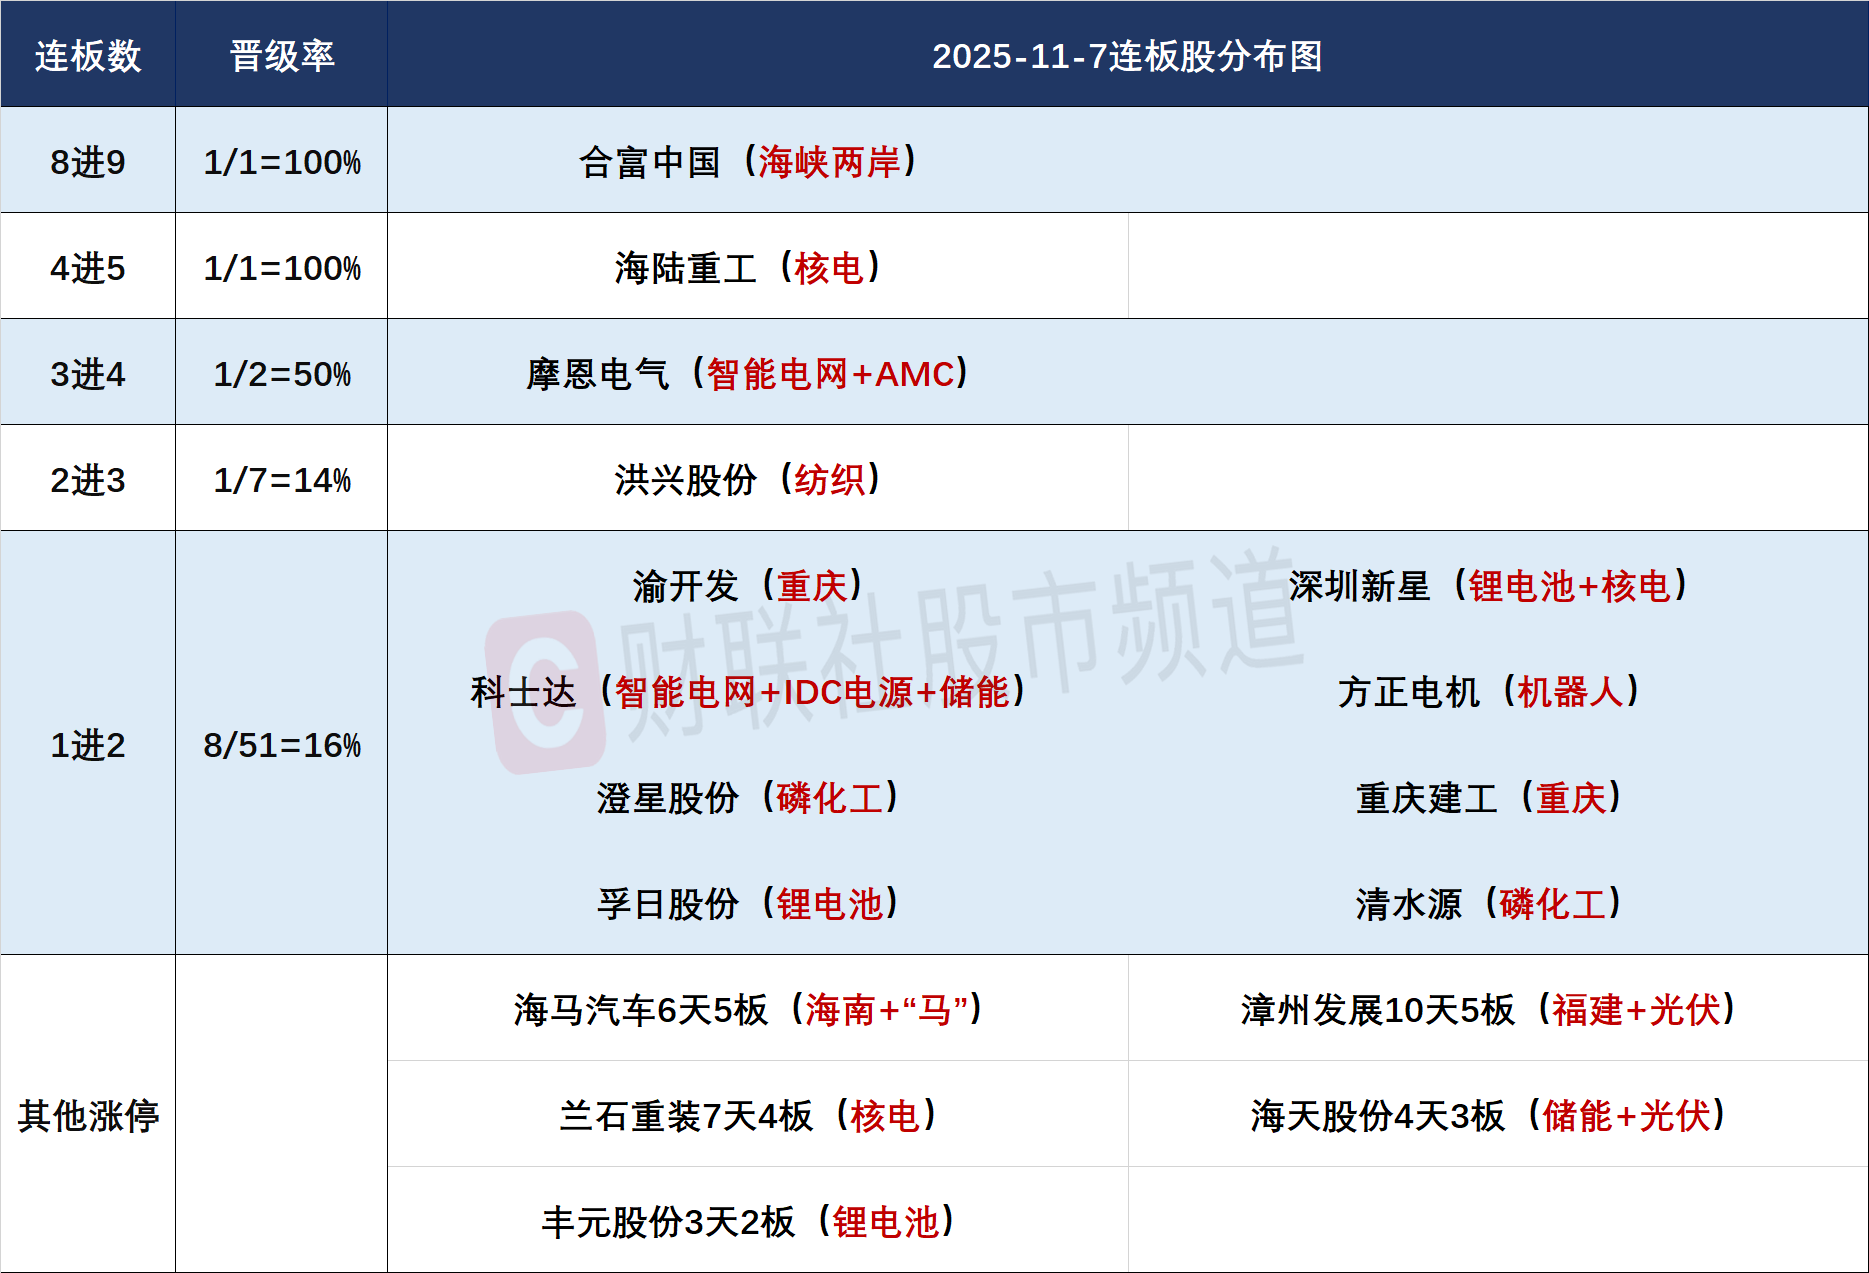
Task: Click the entry "海马汽车6天5板"
Action: pyautogui.click(x=641, y=1009)
